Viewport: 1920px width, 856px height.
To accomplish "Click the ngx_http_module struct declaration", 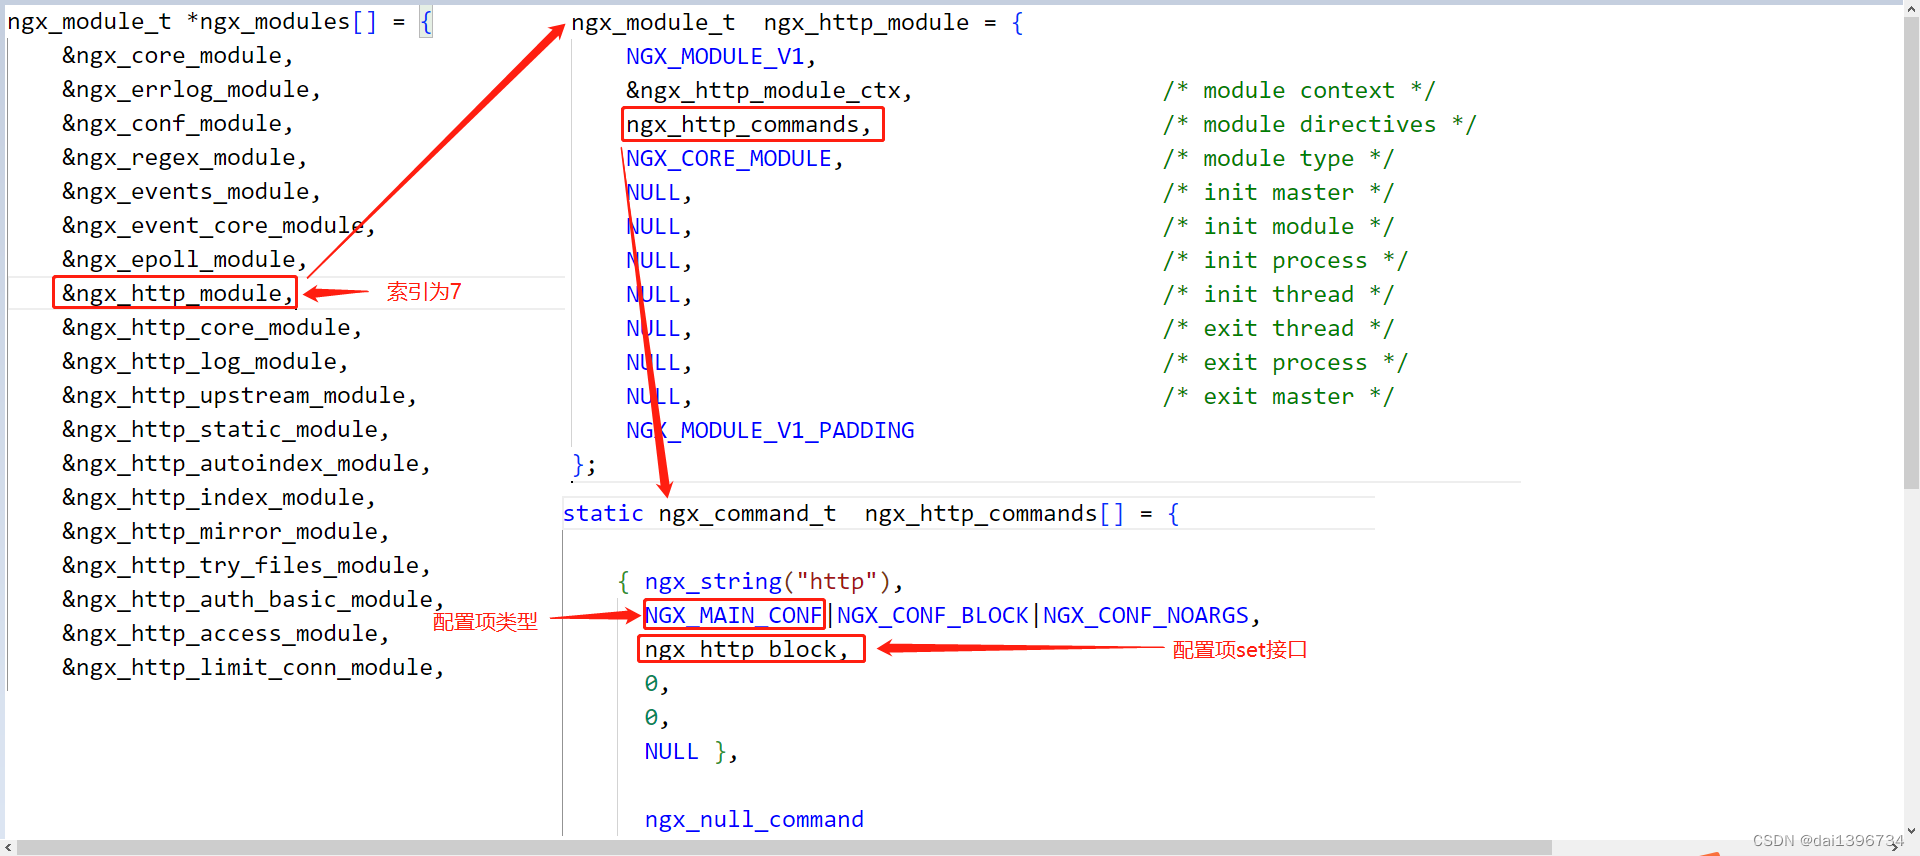I will (x=797, y=22).
